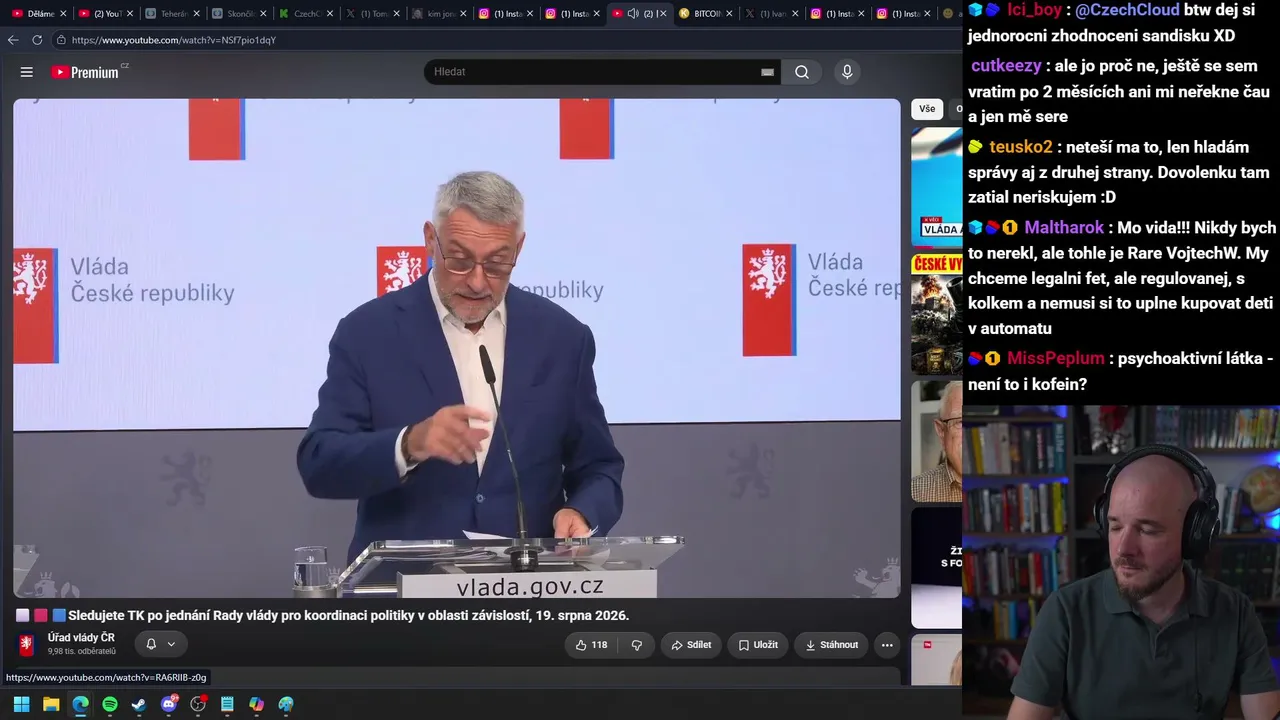The height and width of the screenshot is (720, 1280).
Task: Close the Dělám... YouTube tab
Action: tap(63, 14)
